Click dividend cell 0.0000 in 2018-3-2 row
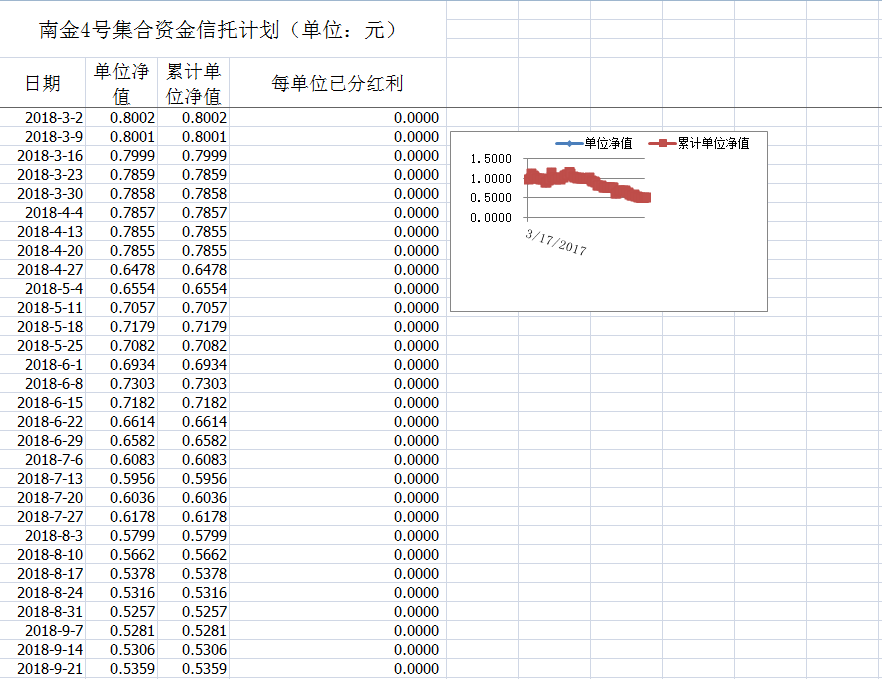This screenshot has width=882, height=679. point(338,118)
